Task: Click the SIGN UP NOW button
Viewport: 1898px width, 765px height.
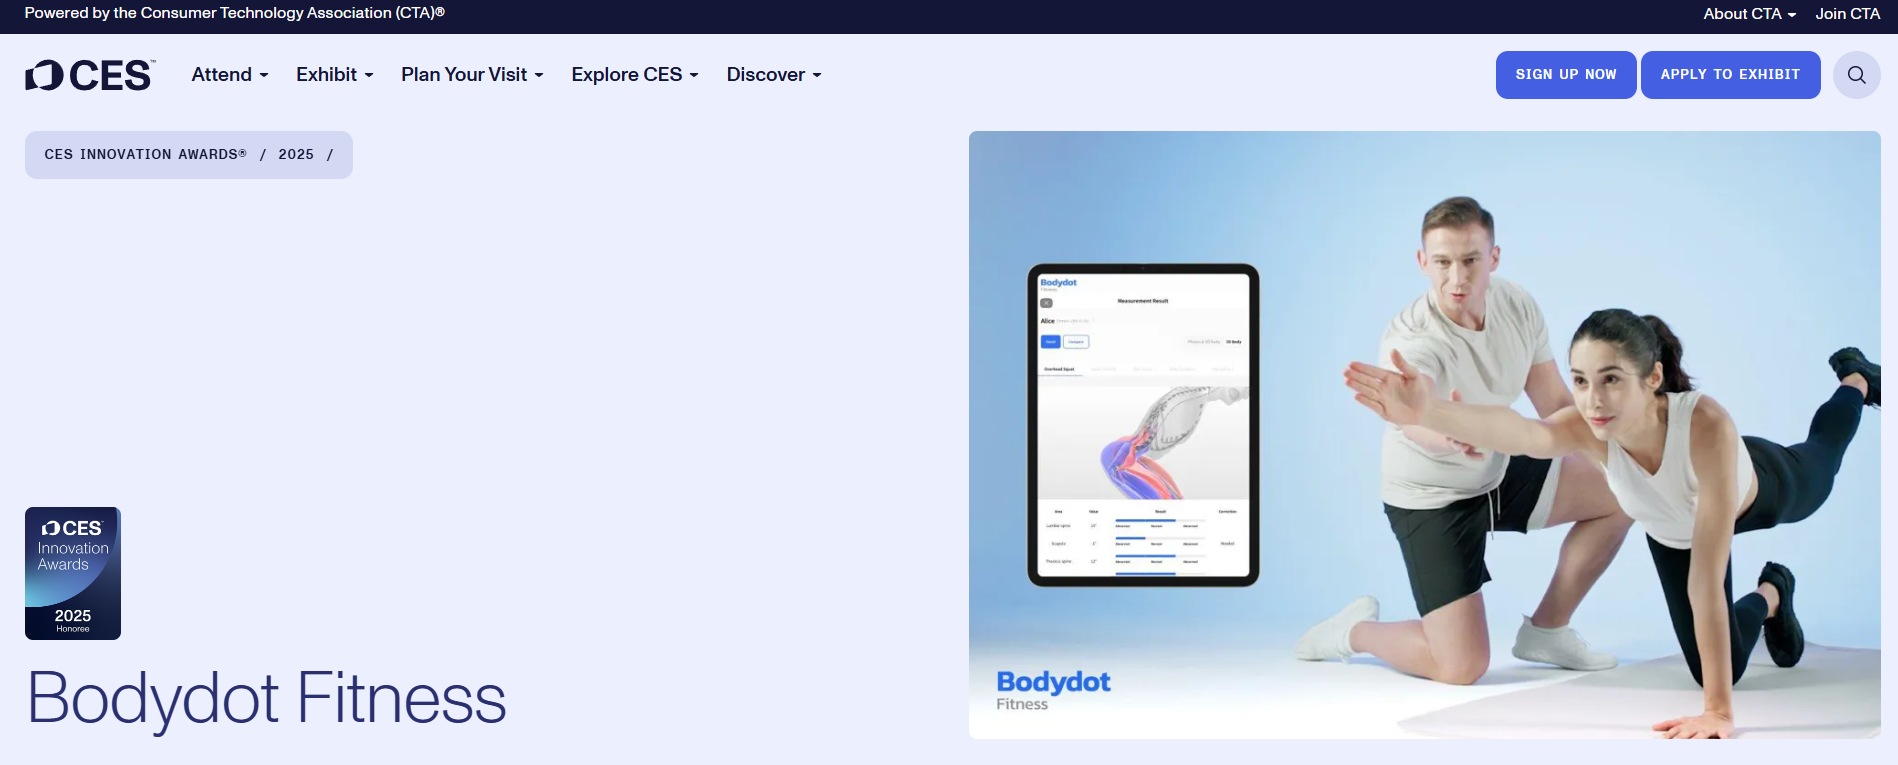Action: (1566, 75)
